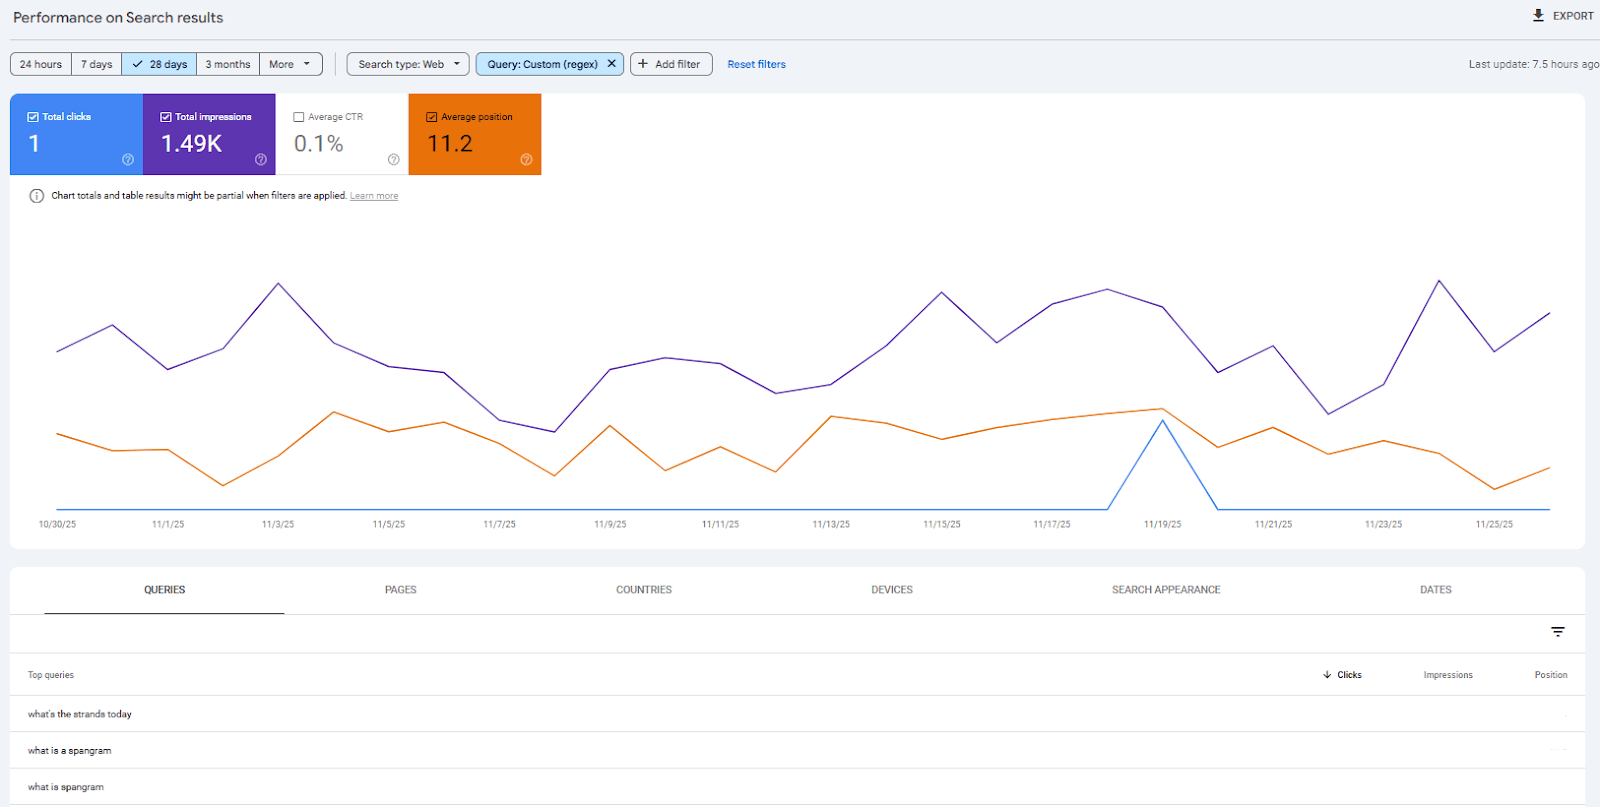1600x807 pixels.
Task: Switch to the Pages tab
Action: (400, 590)
